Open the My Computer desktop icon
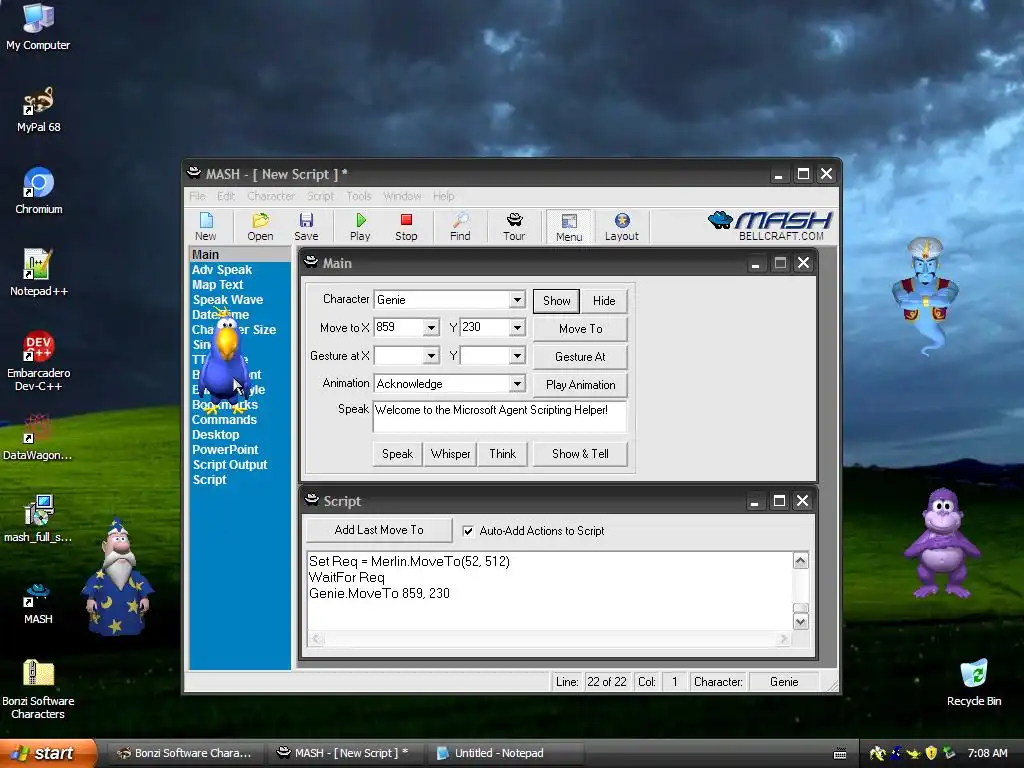The width and height of the screenshot is (1024, 768). (38, 27)
